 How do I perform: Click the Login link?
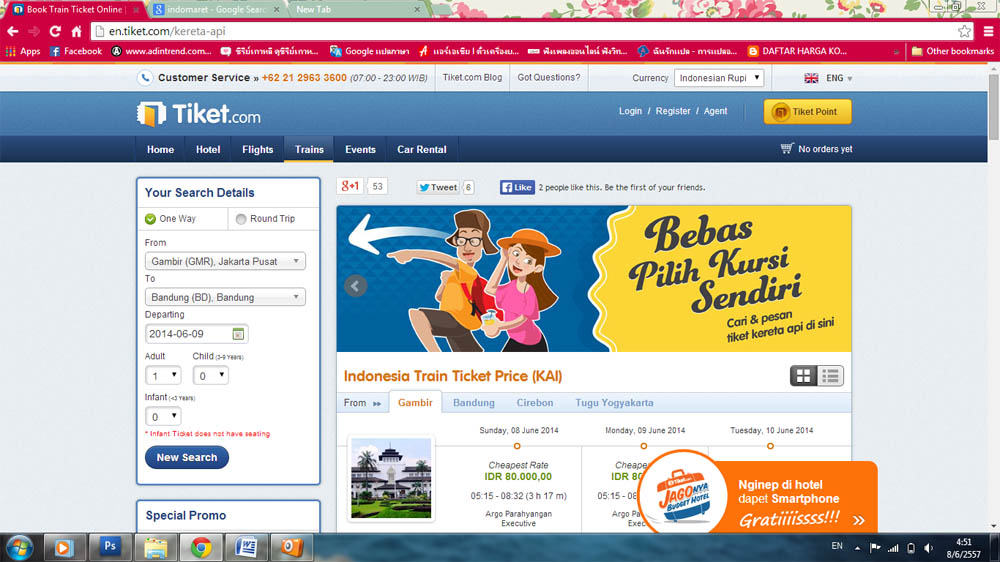click(630, 111)
